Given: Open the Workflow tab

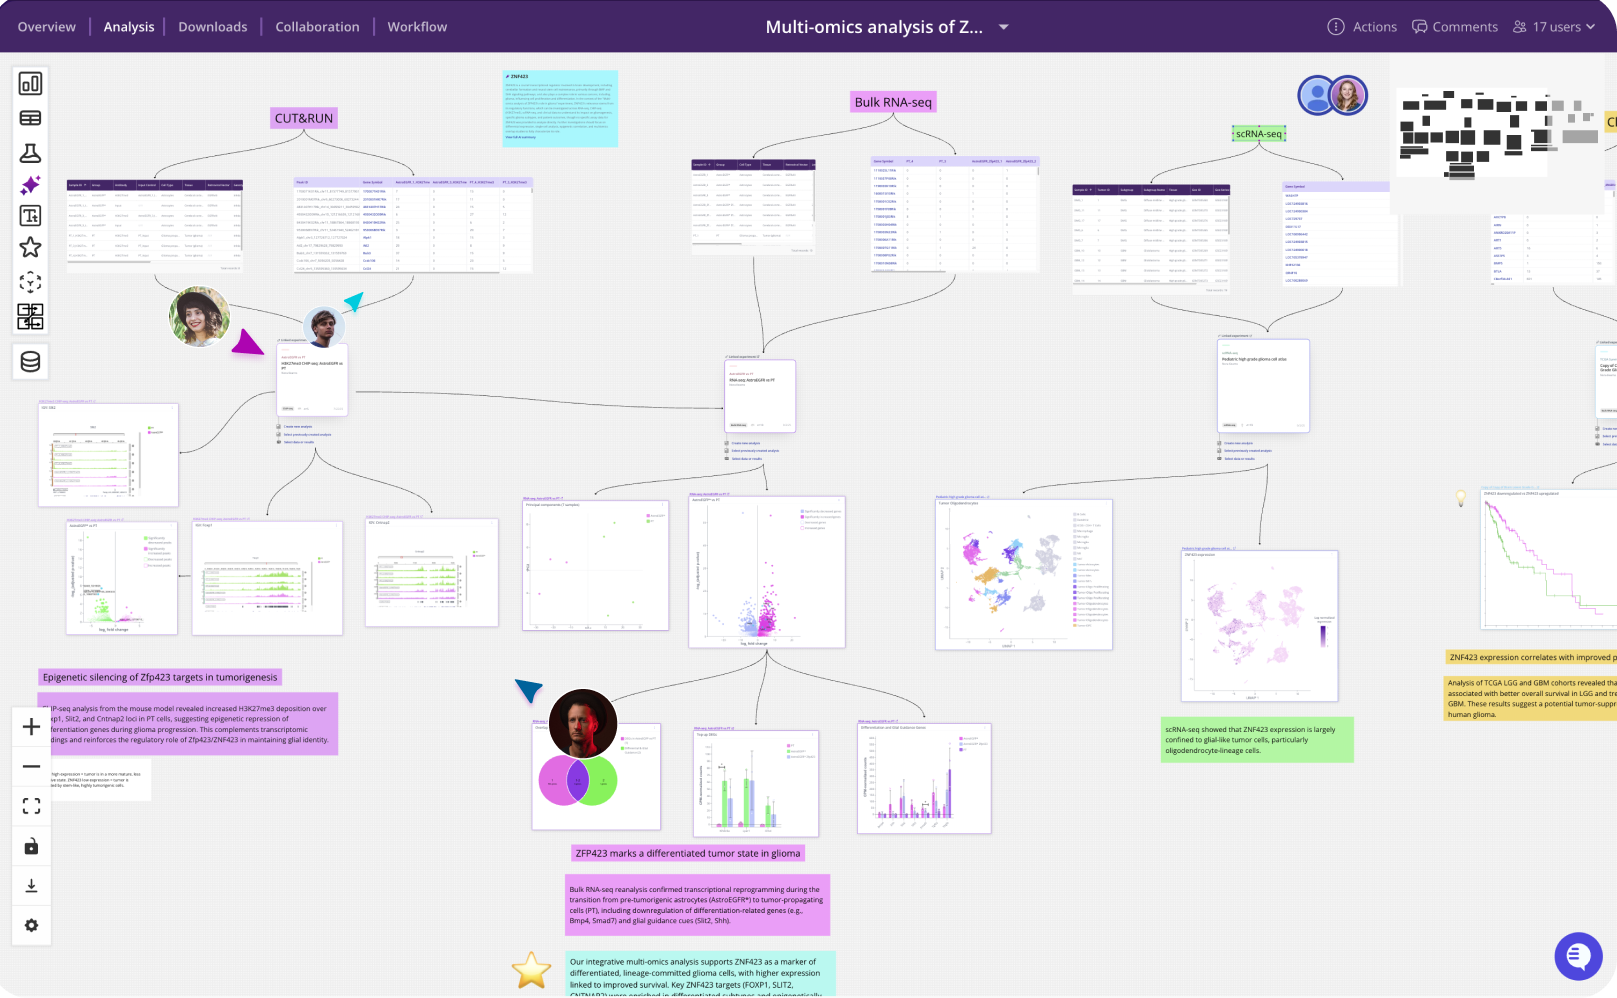Looking at the screenshot, I should coord(416,27).
